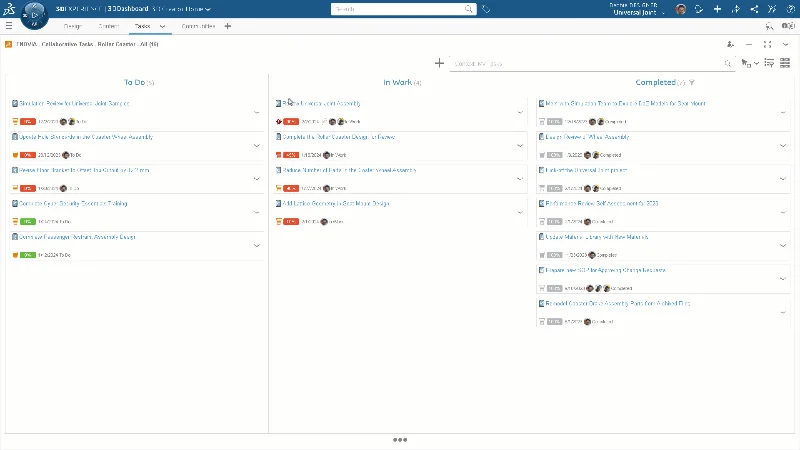Click the filter icon next to Completed
The height and width of the screenshot is (450, 800).
692,83
